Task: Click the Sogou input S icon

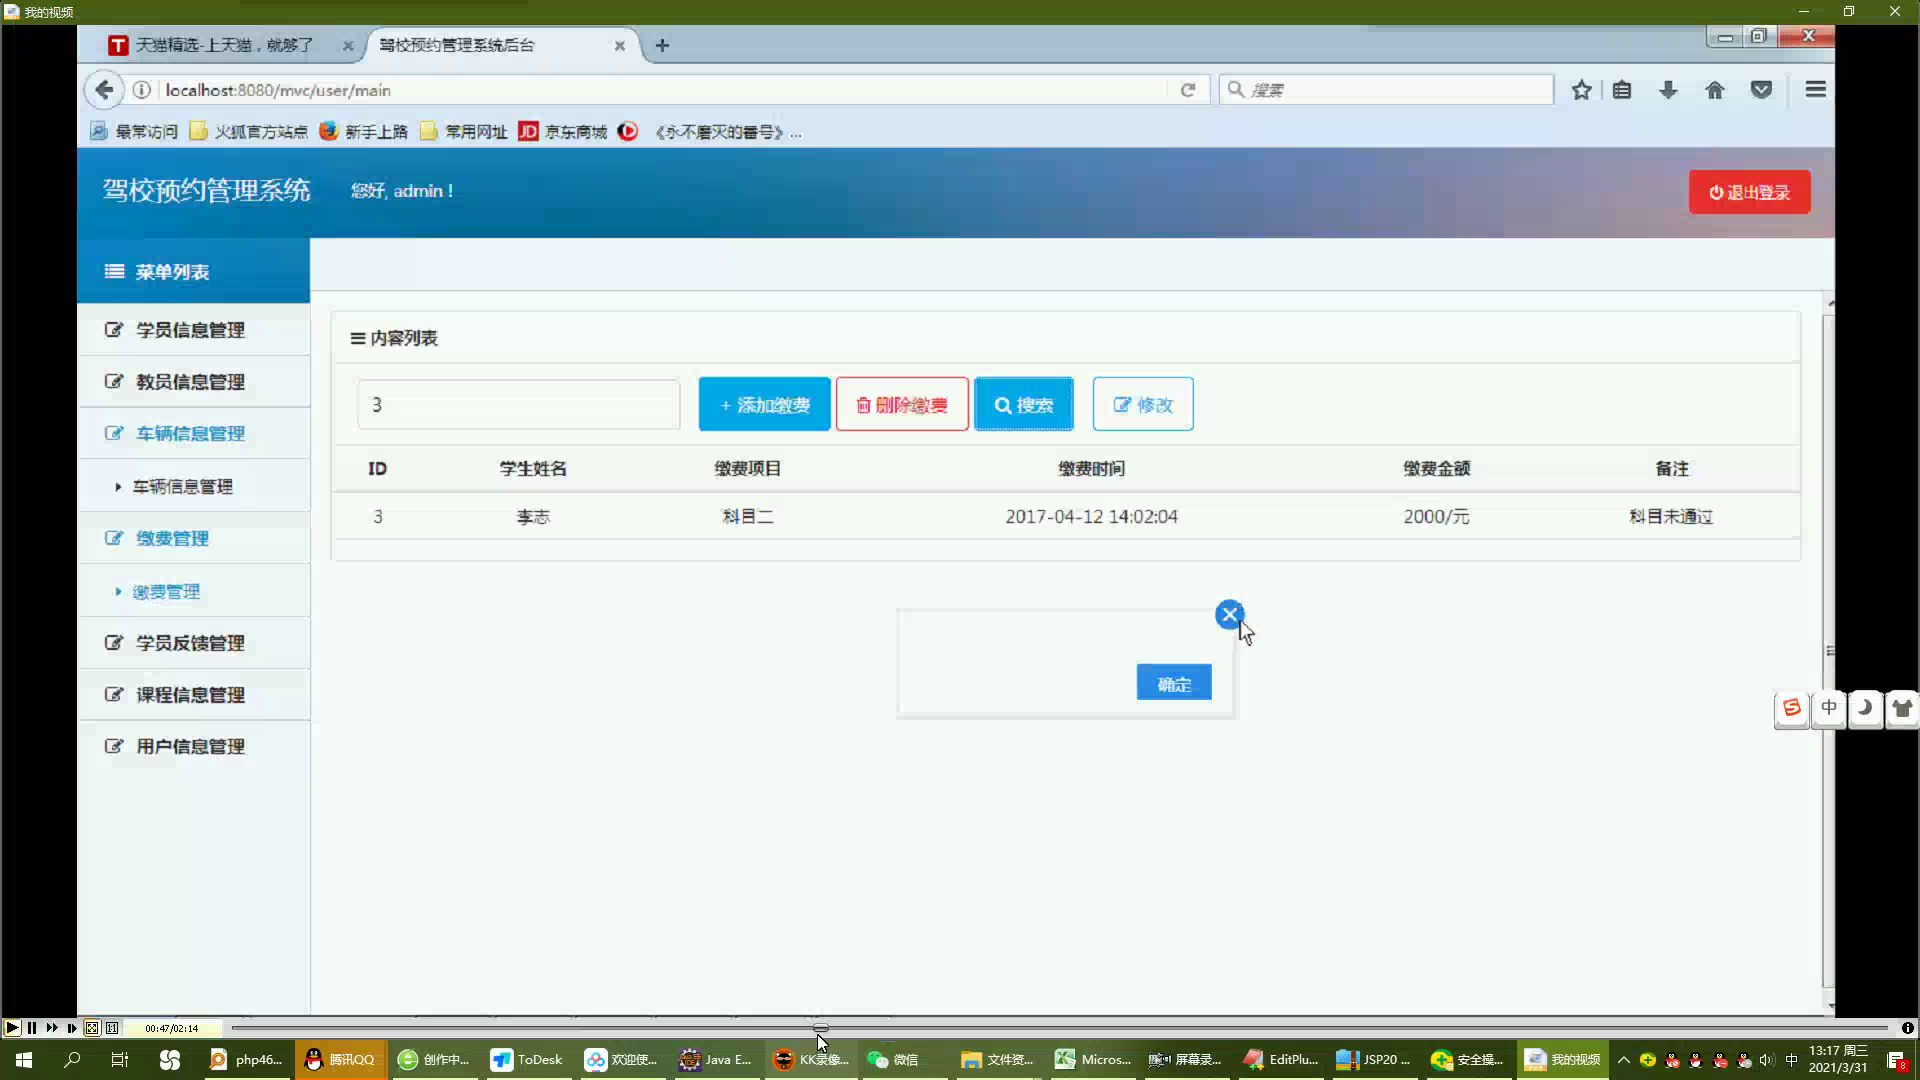Action: [1792, 708]
